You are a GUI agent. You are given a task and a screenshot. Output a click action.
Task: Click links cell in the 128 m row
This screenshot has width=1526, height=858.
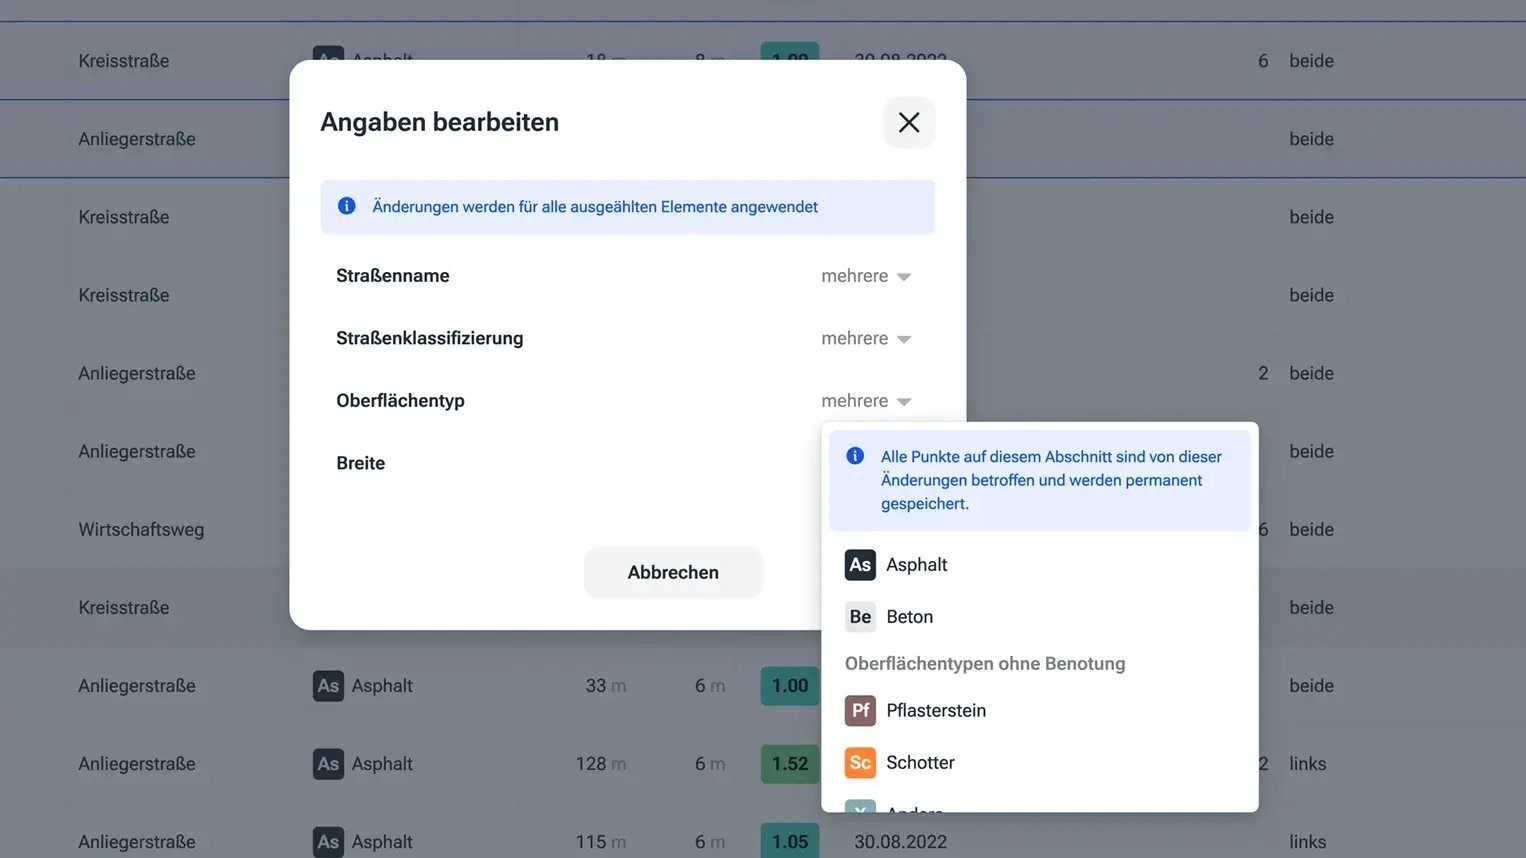point(1307,764)
